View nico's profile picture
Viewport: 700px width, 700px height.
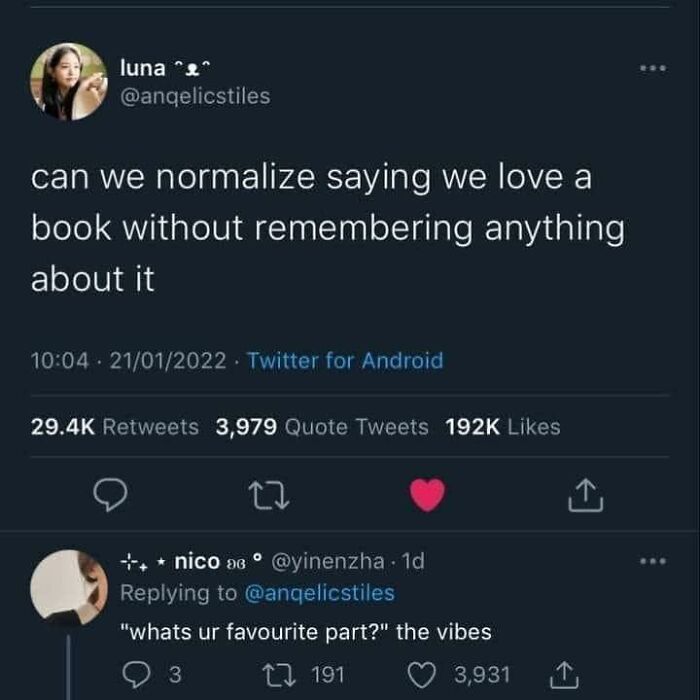(68, 588)
